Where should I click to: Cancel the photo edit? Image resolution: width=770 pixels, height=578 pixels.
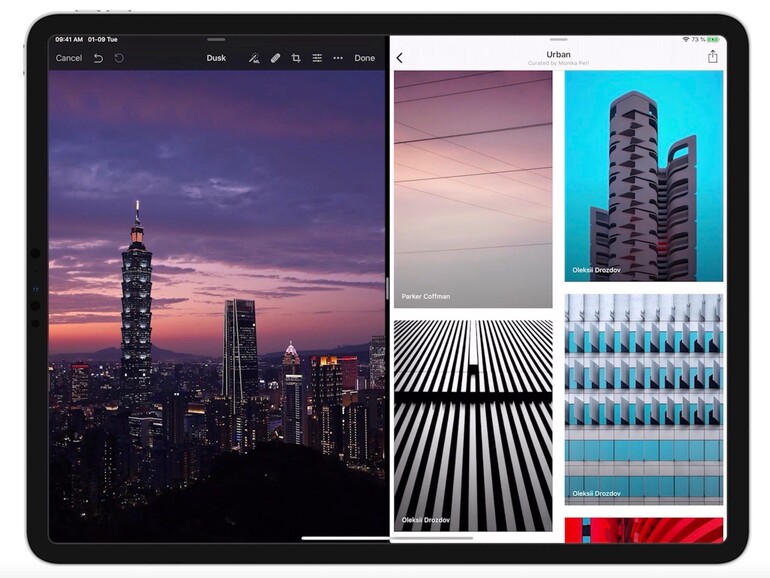pyautogui.click(x=69, y=58)
